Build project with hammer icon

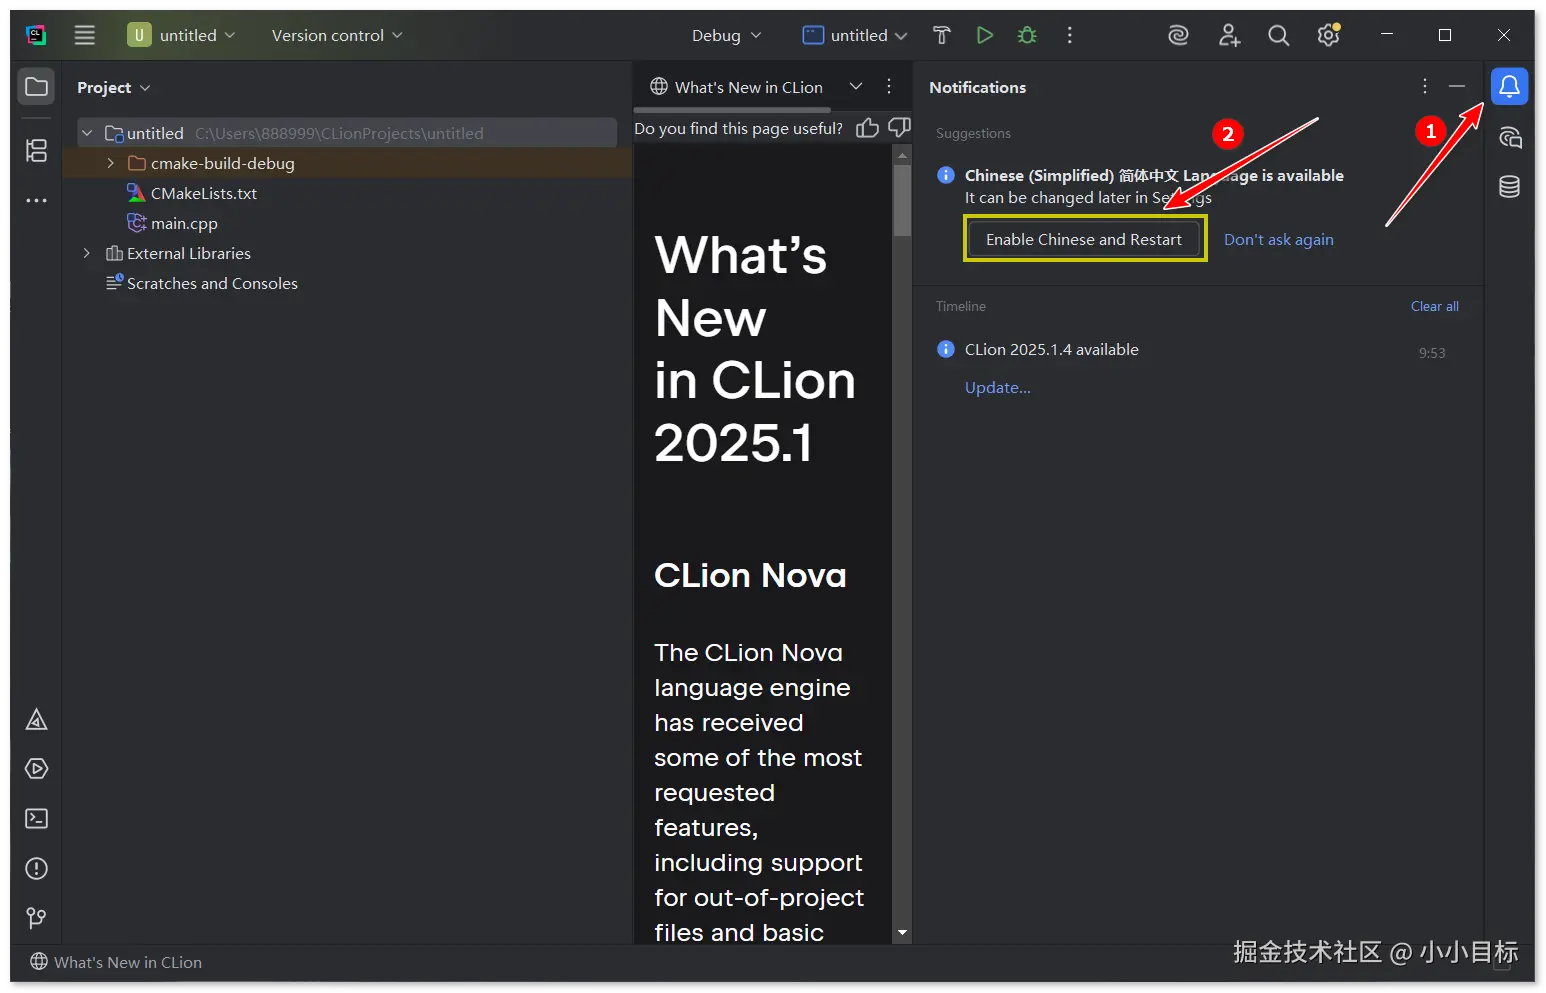coord(942,35)
